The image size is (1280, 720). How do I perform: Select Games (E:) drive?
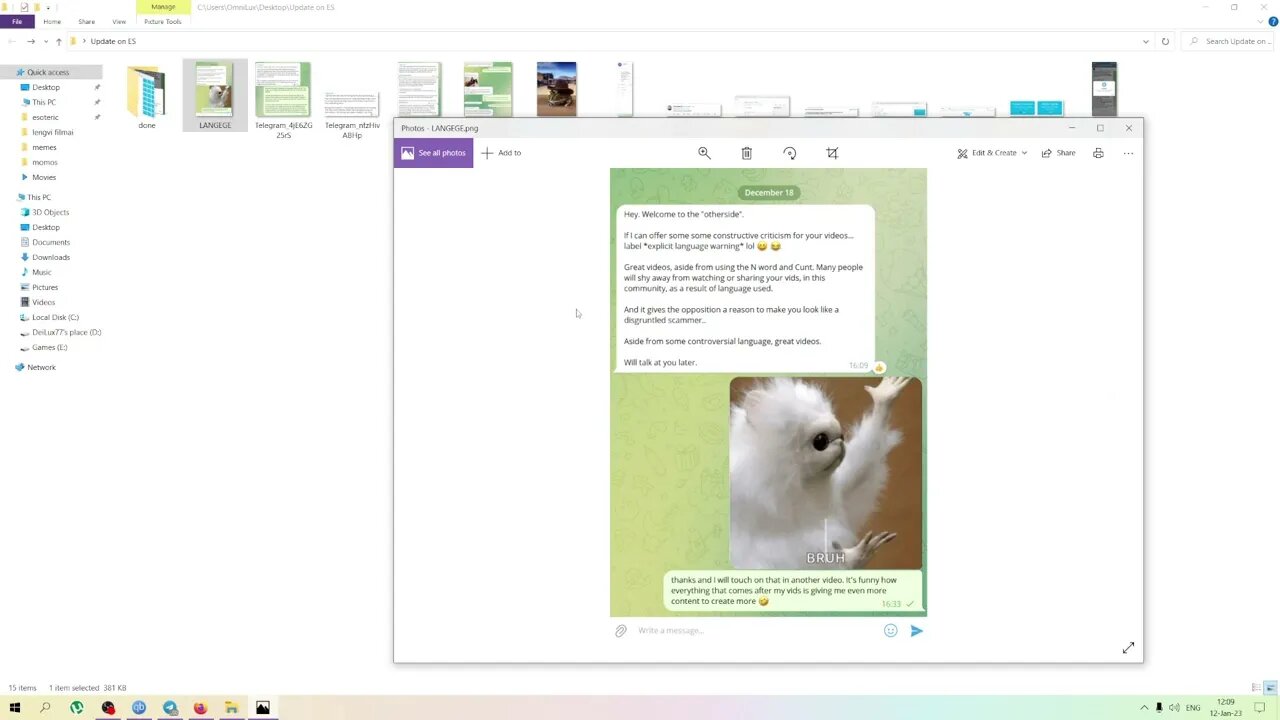tap(49, 347)
